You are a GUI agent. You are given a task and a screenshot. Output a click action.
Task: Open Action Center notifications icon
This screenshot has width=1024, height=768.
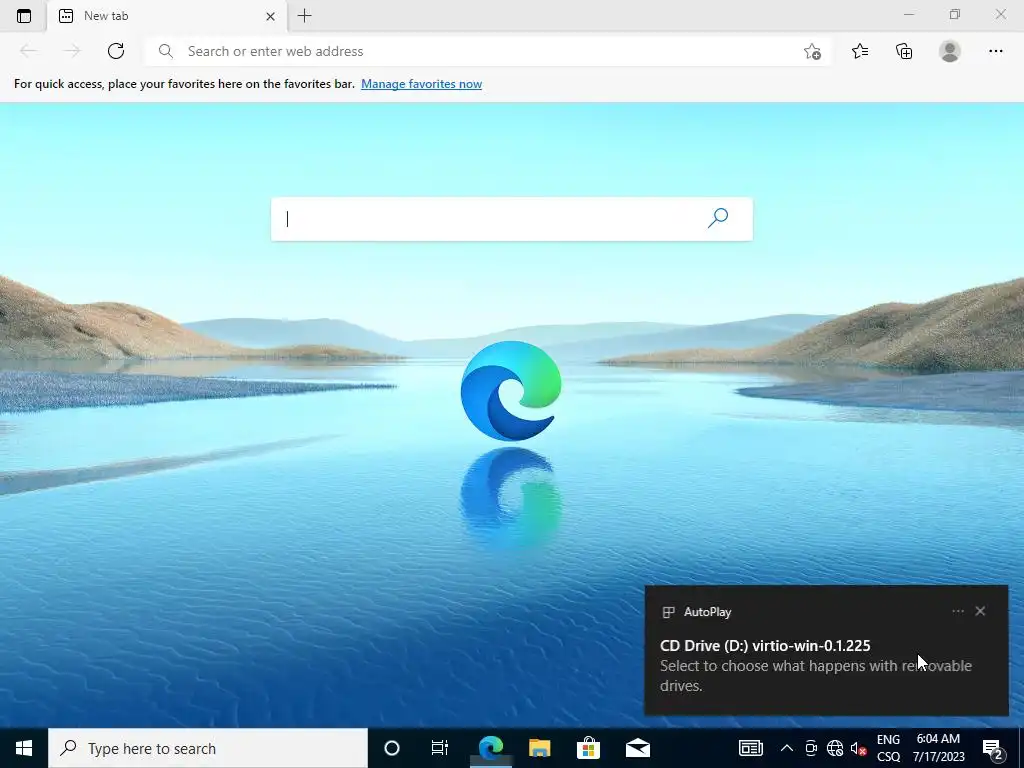point(993,749)
